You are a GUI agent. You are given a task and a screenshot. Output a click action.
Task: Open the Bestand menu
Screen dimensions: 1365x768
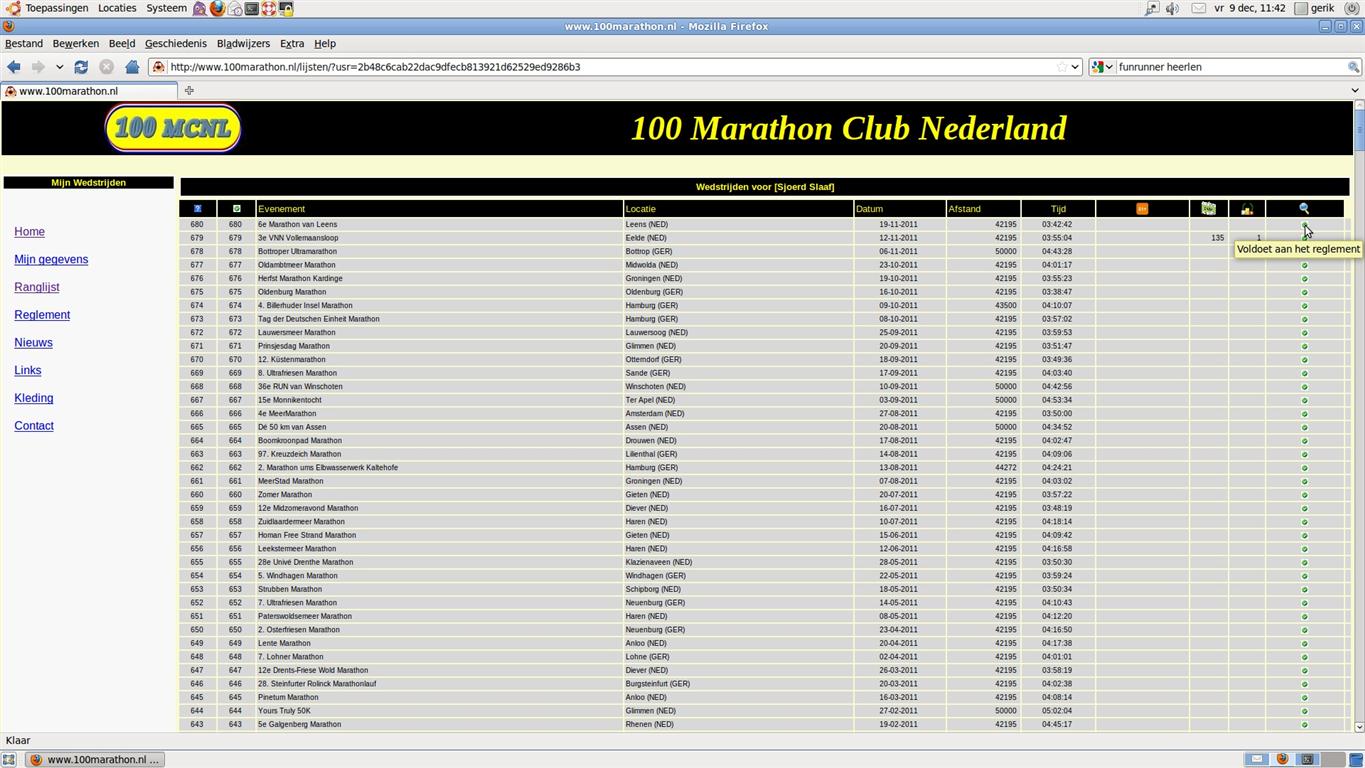pyautogui.click(x=24, y=44)
